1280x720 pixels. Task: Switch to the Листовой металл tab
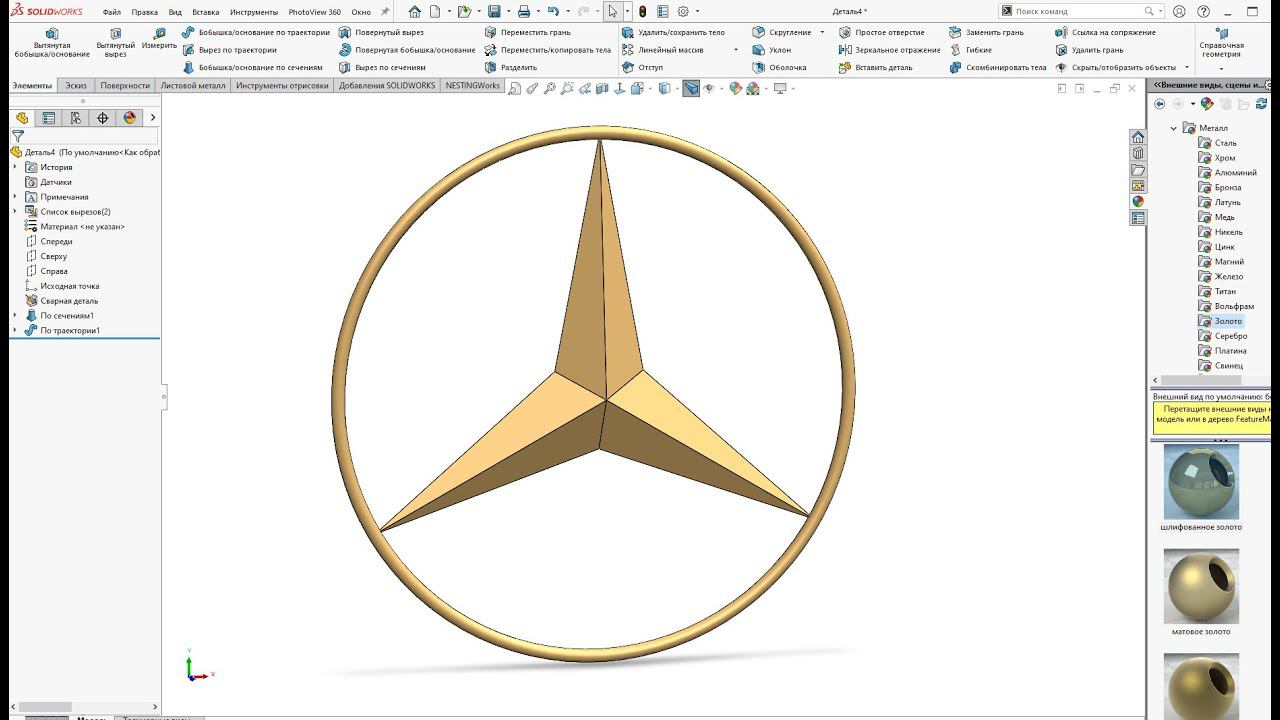193,86
